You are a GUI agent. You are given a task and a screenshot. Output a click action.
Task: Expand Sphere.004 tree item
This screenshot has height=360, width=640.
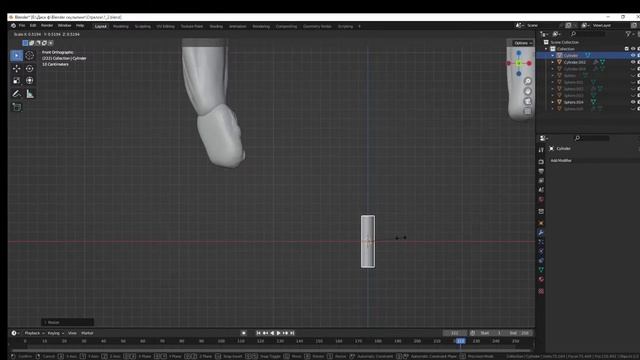tap(553, 102)
